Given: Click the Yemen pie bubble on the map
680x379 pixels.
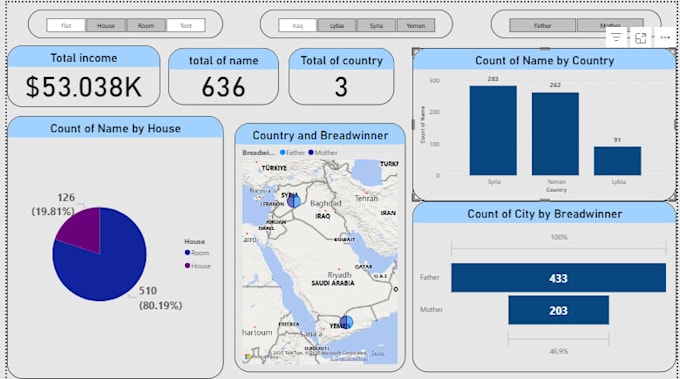Looking at the screenshot, I should click(x=346, y=322).
